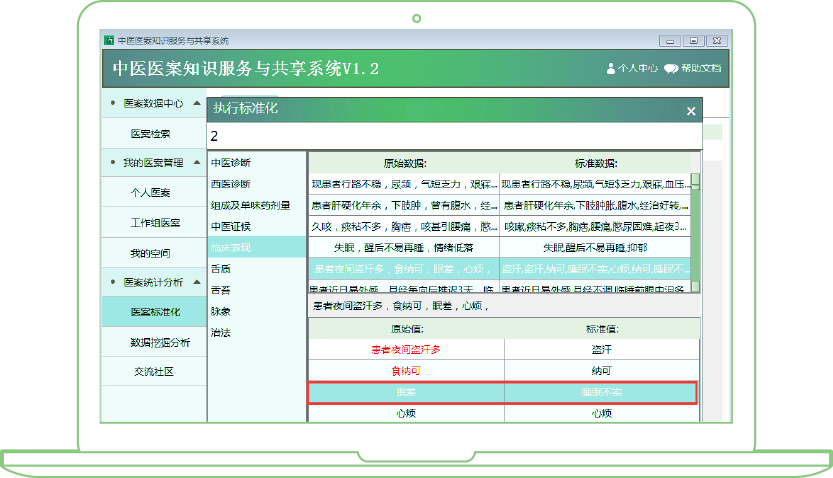Select 治法 in the category list
833x478 pixels.
(x=220, y=332)
